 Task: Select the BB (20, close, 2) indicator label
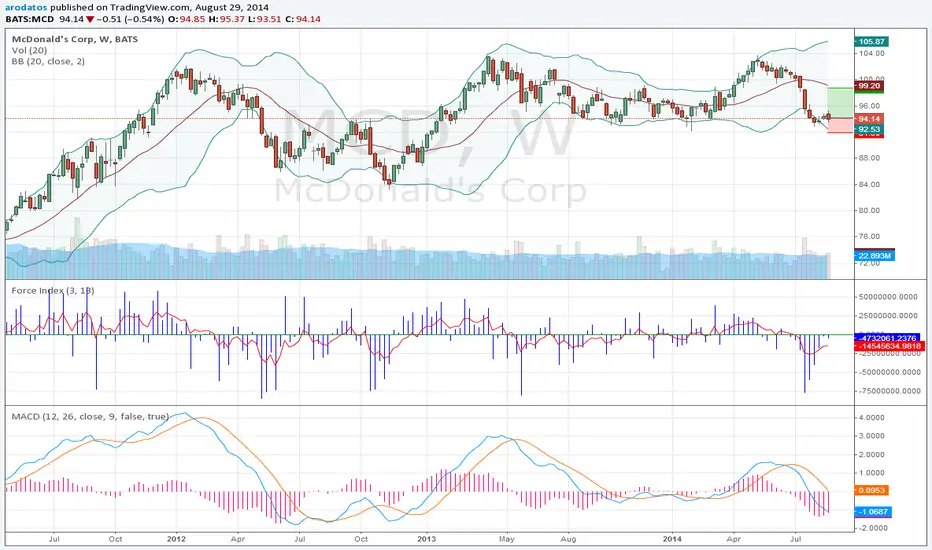pos(48,61)
